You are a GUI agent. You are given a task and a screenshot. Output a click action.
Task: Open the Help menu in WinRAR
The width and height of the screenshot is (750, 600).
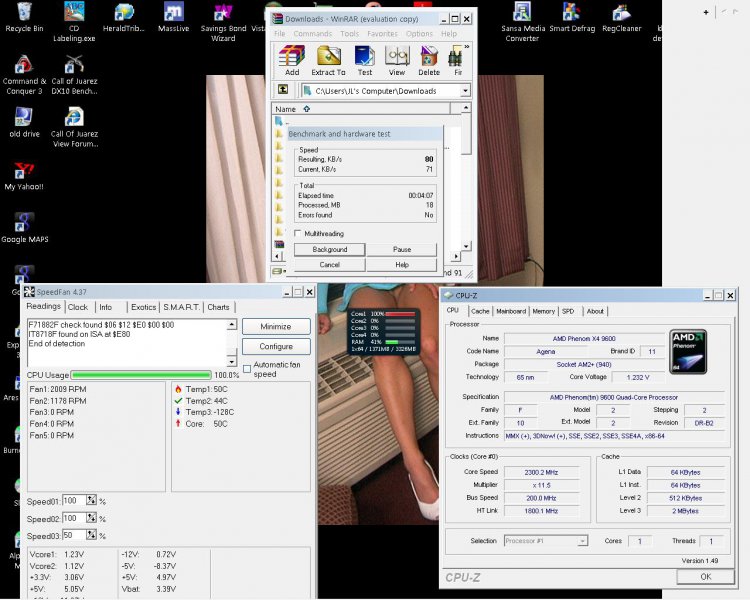(449, 33)
